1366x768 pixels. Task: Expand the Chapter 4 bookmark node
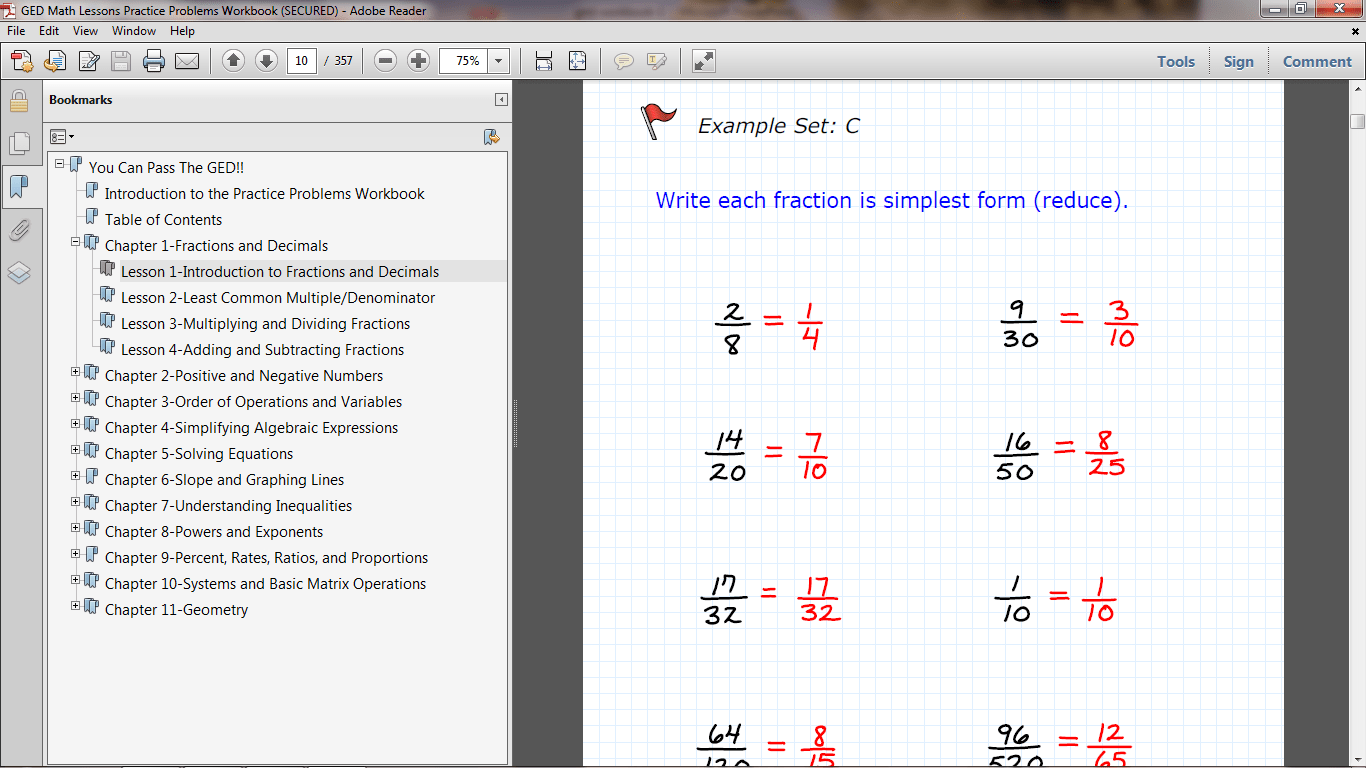tap(76, 423)
